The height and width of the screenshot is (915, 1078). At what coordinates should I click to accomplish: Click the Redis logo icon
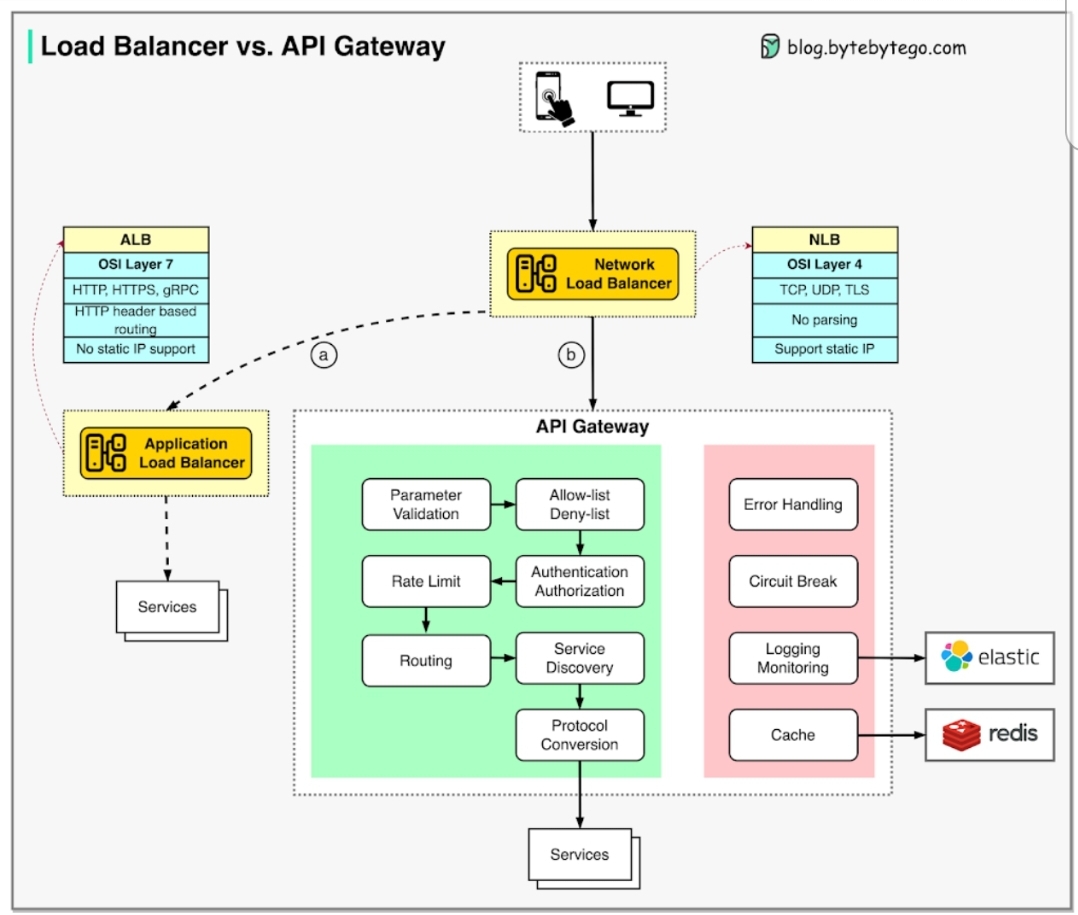(960, 735)
